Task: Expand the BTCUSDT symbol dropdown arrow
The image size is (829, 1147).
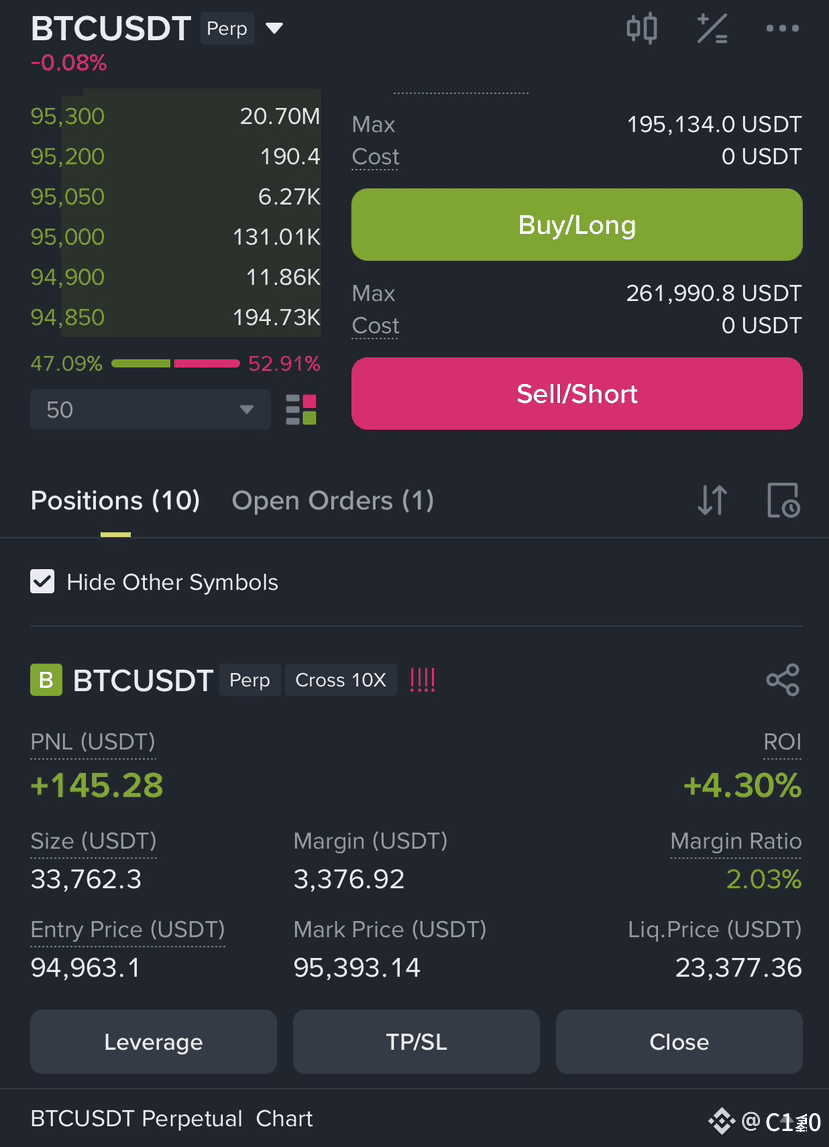Action: coord(274,29)
